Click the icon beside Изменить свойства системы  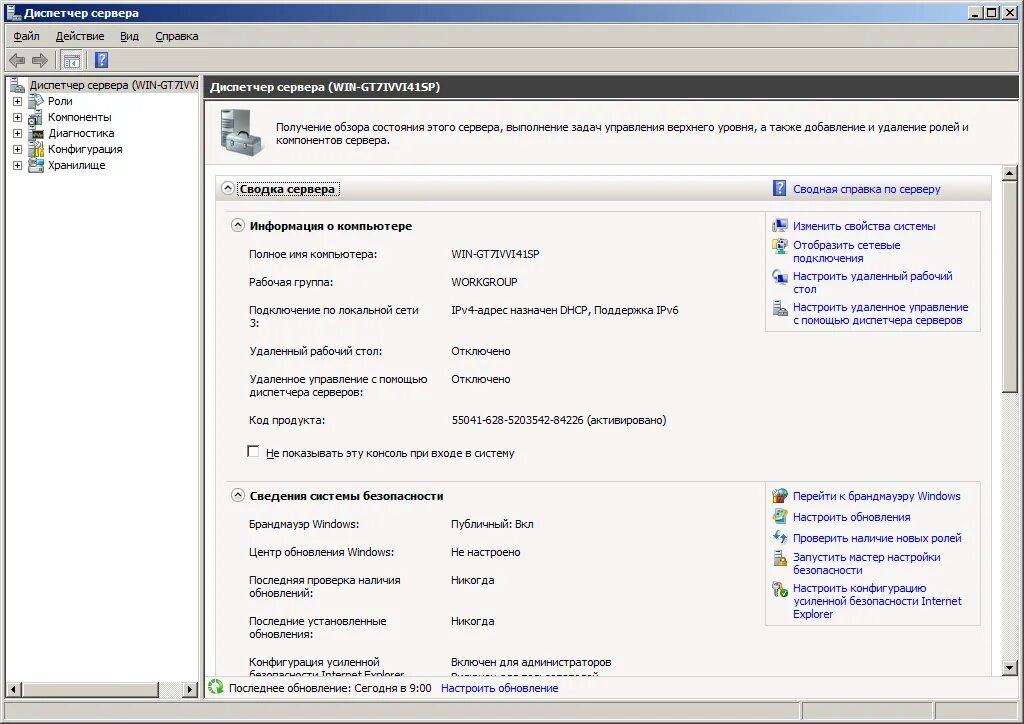point(780,226)
